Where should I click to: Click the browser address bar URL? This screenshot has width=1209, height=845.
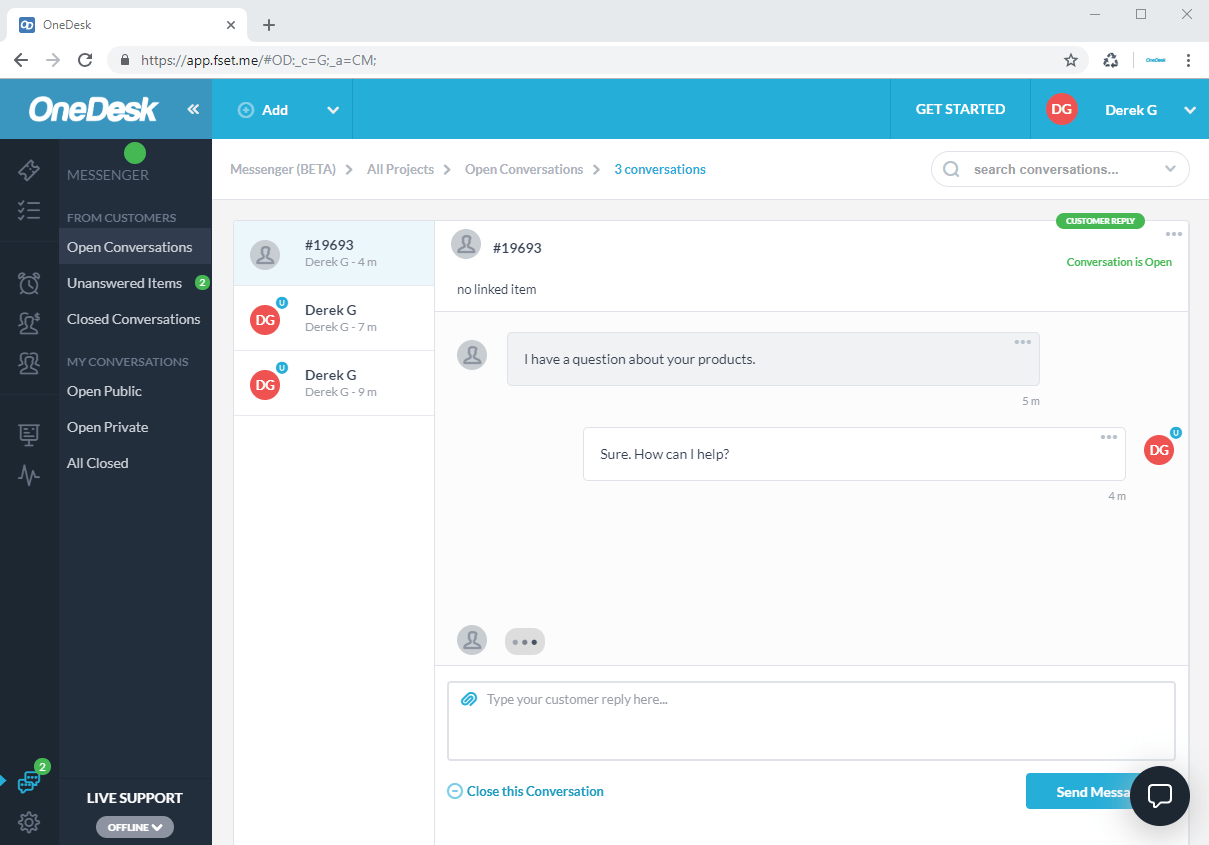pos(258,60)
